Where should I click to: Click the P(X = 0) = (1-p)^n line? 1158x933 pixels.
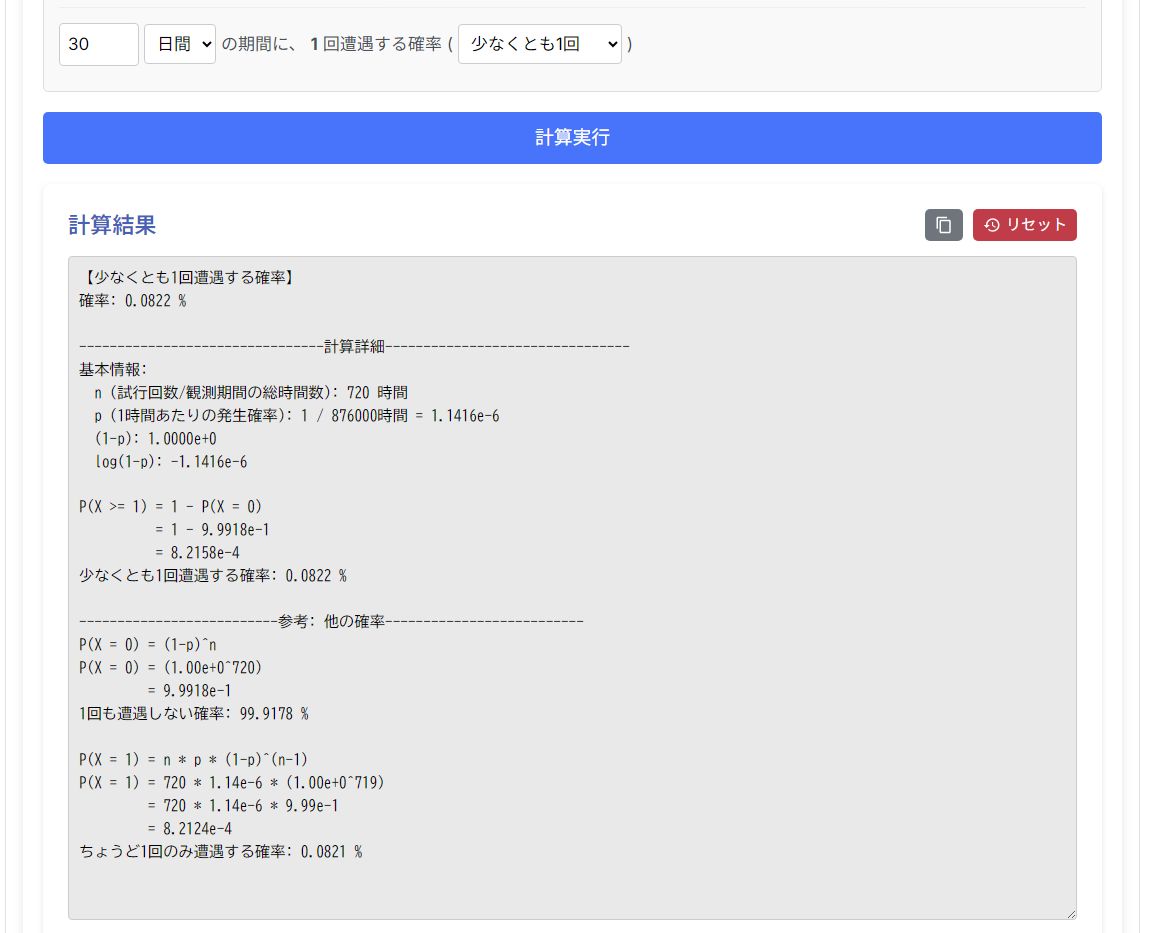pyautogui.click(x=148, y=644)
